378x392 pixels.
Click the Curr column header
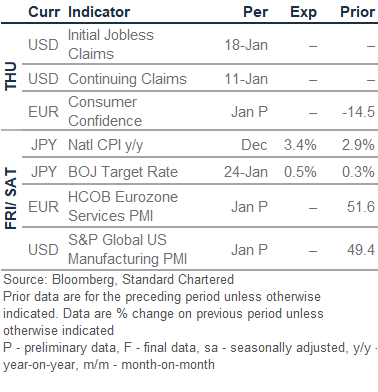(x=44, y=12)
